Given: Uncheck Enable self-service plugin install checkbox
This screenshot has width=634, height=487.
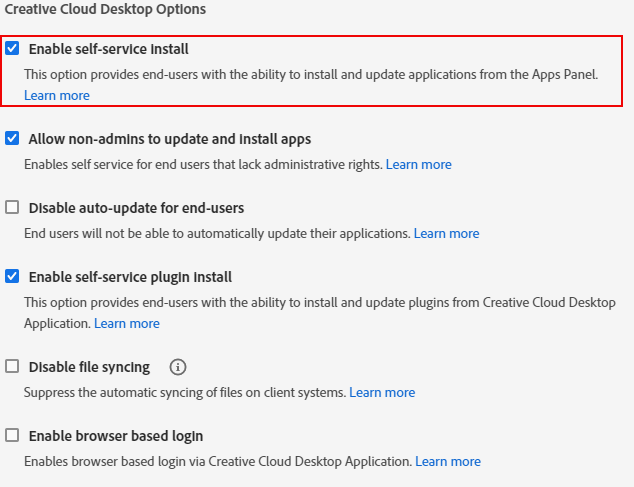Looking at the screenshot, I should coord(12,277).
